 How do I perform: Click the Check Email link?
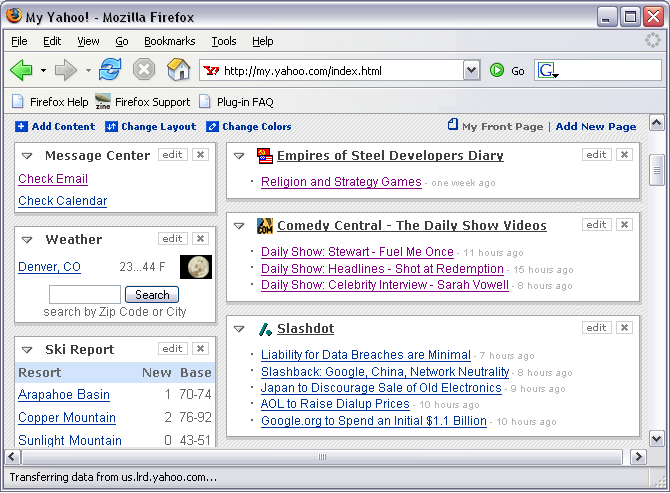tap(53, 179)
